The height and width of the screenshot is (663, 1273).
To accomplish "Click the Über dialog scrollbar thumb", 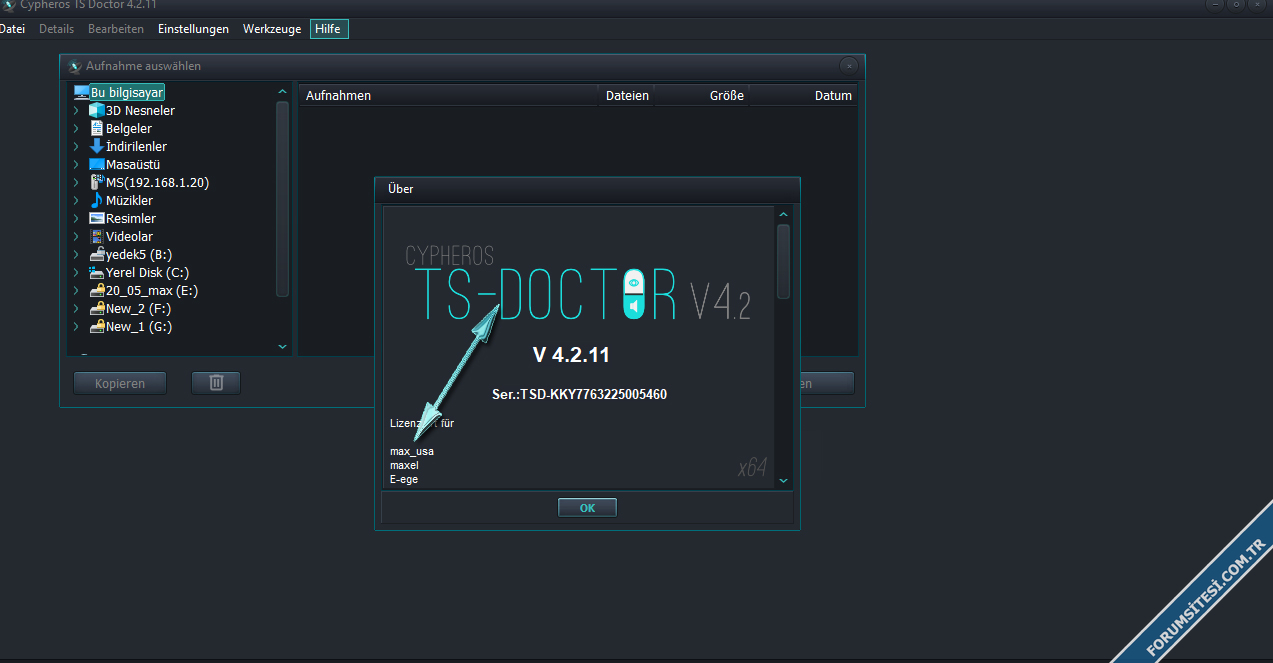I will pos(784,261).
